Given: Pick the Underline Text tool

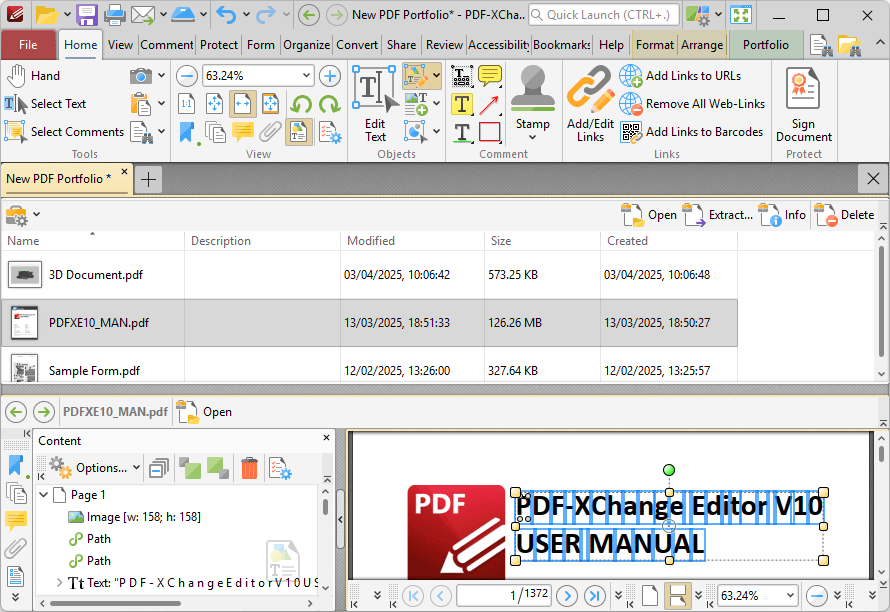Looking at the screenshot, I should 461,132.
